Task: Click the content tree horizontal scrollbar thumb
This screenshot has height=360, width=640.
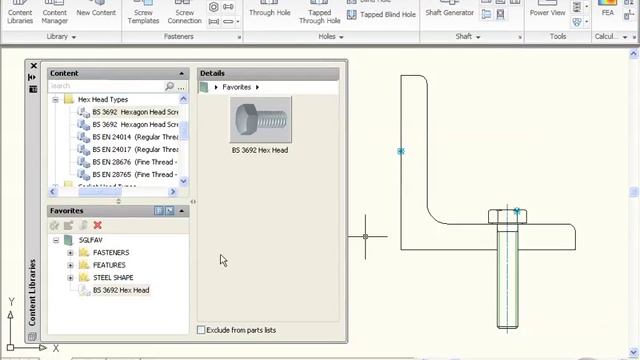Action: click(x=100, y=192)
